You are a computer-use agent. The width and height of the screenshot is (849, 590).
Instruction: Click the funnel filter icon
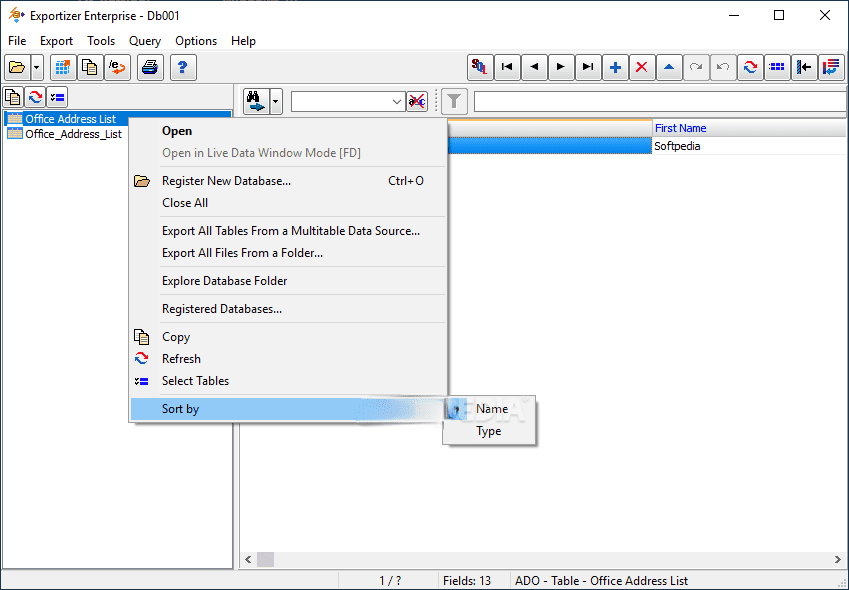pos(454,101)
